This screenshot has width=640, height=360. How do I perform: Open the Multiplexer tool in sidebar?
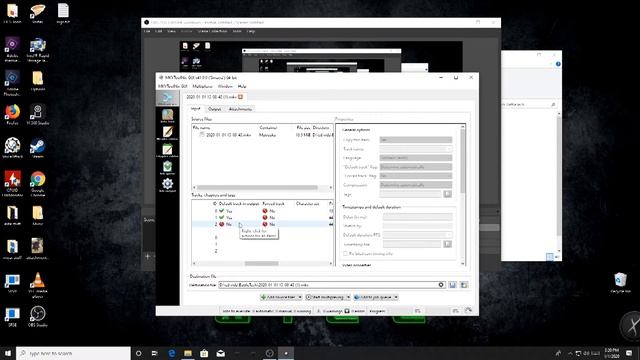167,98
